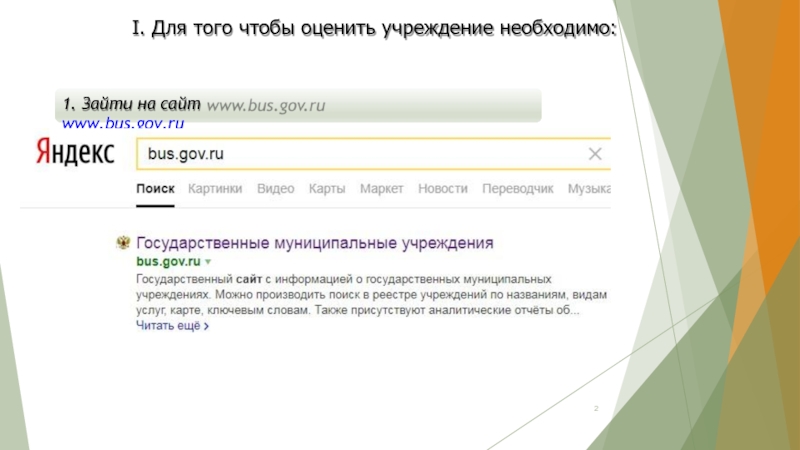Switch to the Новости tab

pos(443,189)
